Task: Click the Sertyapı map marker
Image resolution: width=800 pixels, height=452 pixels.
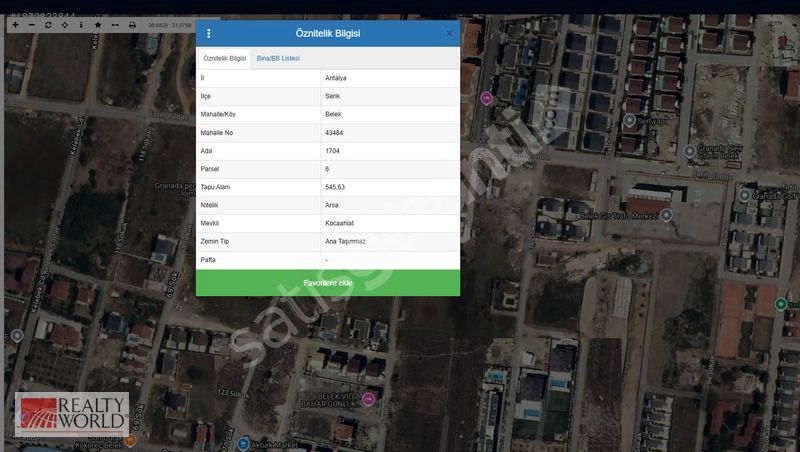Action: (630, 120)
